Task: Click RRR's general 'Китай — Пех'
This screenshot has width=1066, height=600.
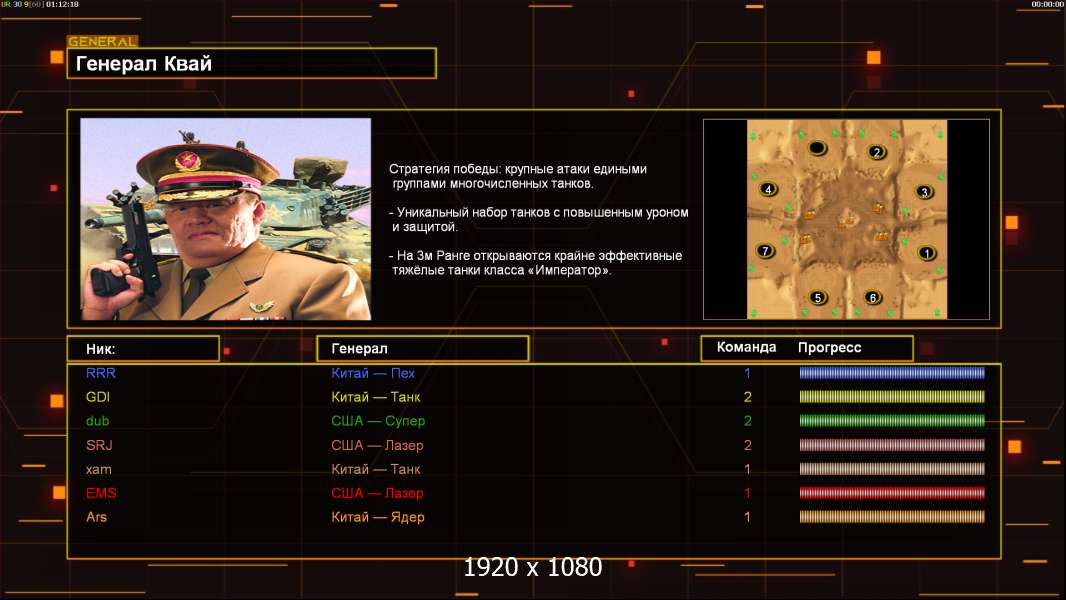Action: click(x=373, y=373)
